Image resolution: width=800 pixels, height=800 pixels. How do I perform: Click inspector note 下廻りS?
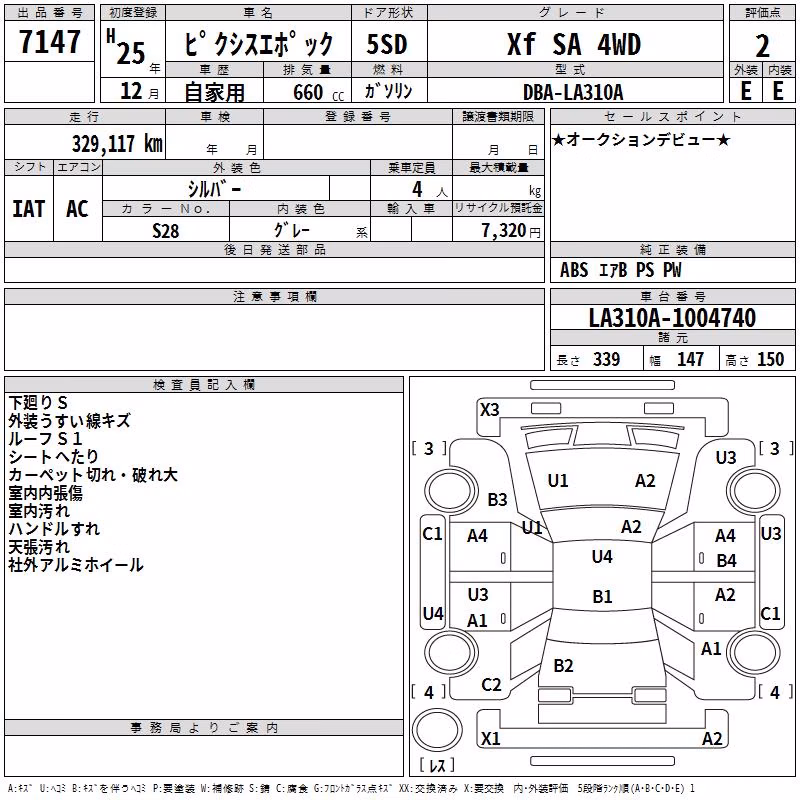point(38,403)
